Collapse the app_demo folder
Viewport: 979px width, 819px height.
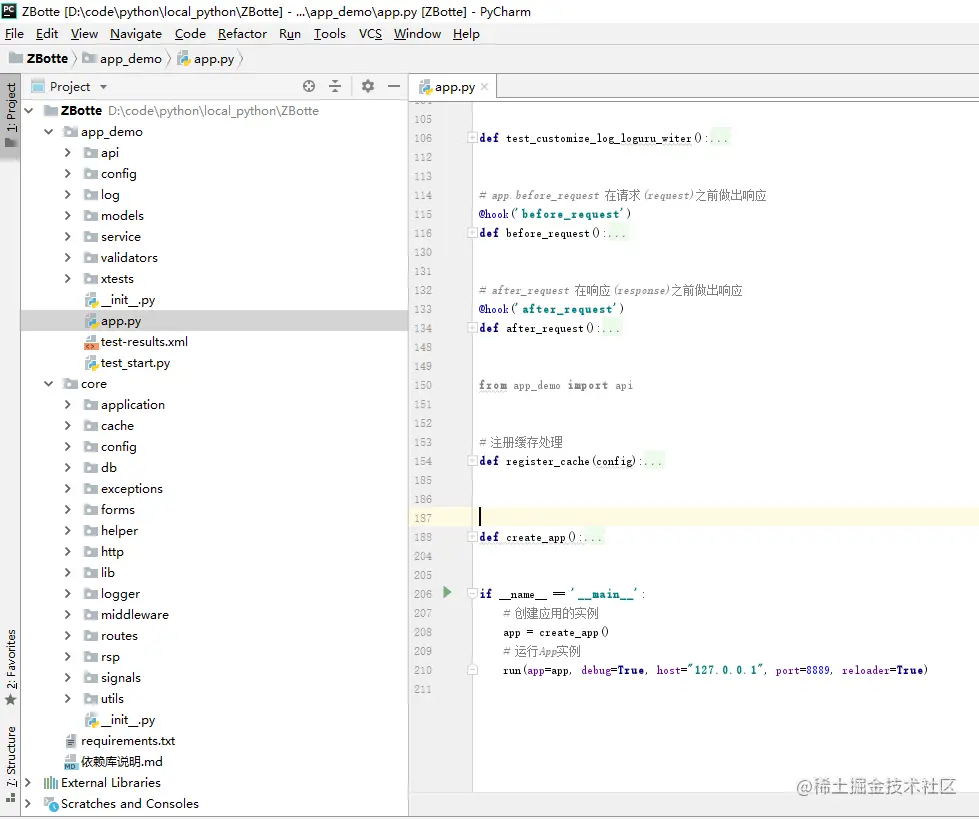point(49,132)
